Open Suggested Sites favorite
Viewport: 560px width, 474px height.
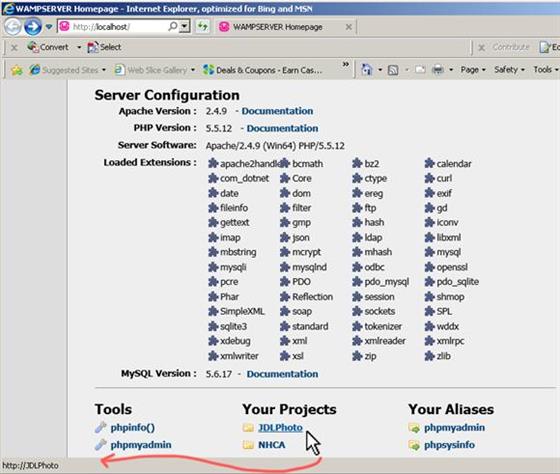(x=67, y=70)
